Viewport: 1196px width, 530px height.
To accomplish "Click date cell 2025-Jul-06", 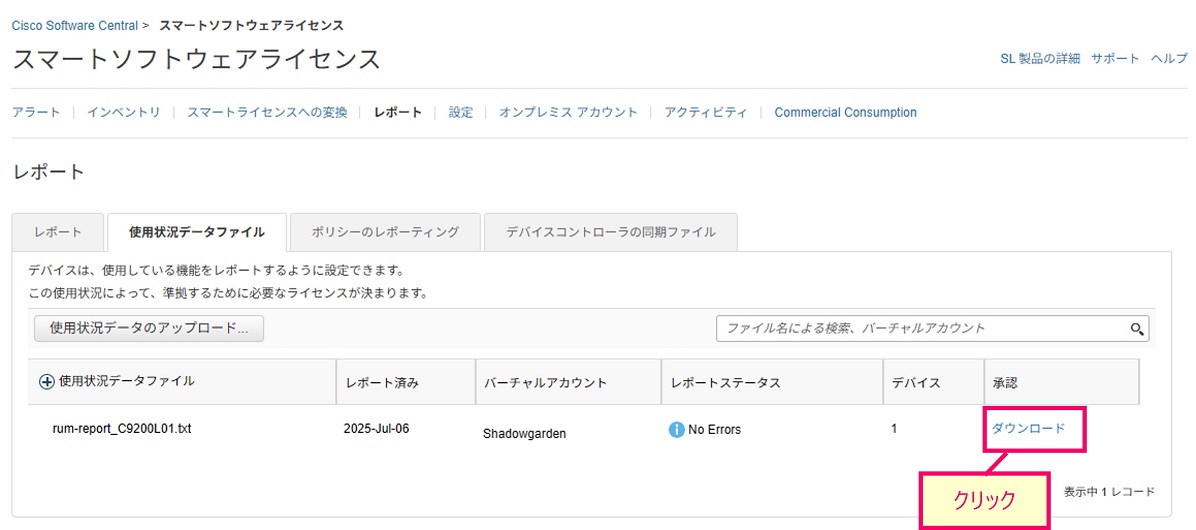I will (x=377, y=429).
